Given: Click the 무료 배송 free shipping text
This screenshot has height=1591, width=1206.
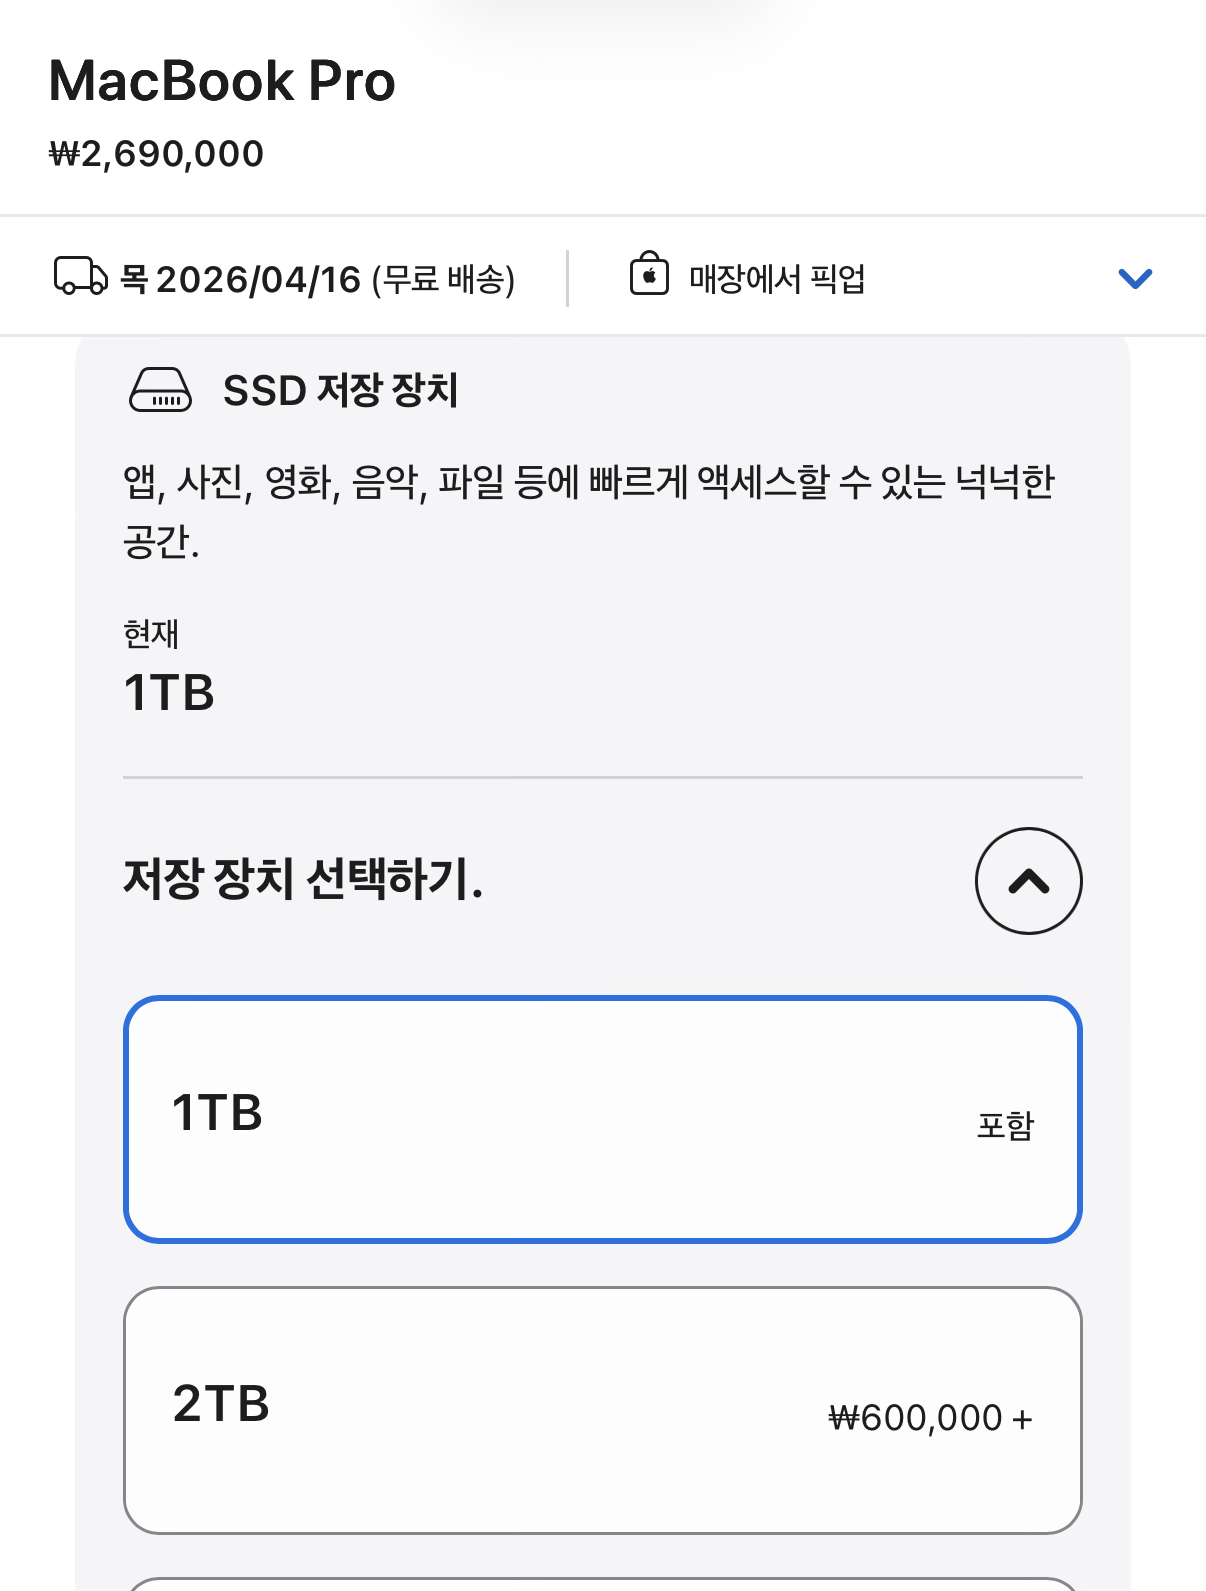Looking at the screenshot, I should [x=443, y=279].
